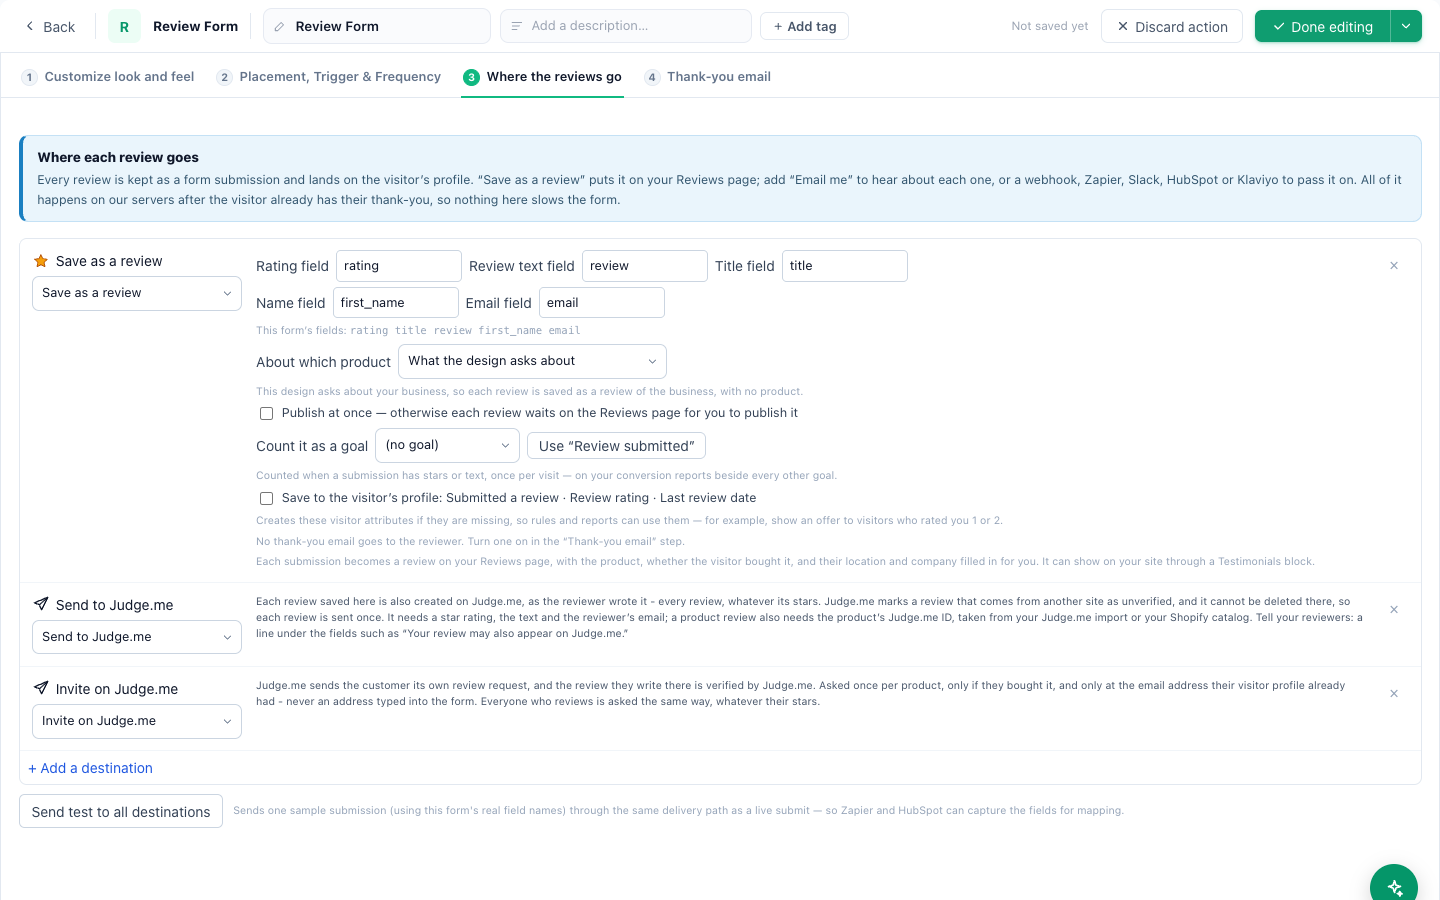Click the pencil icon in the name field
This screenshot has width=1440, height=900.
279,27
